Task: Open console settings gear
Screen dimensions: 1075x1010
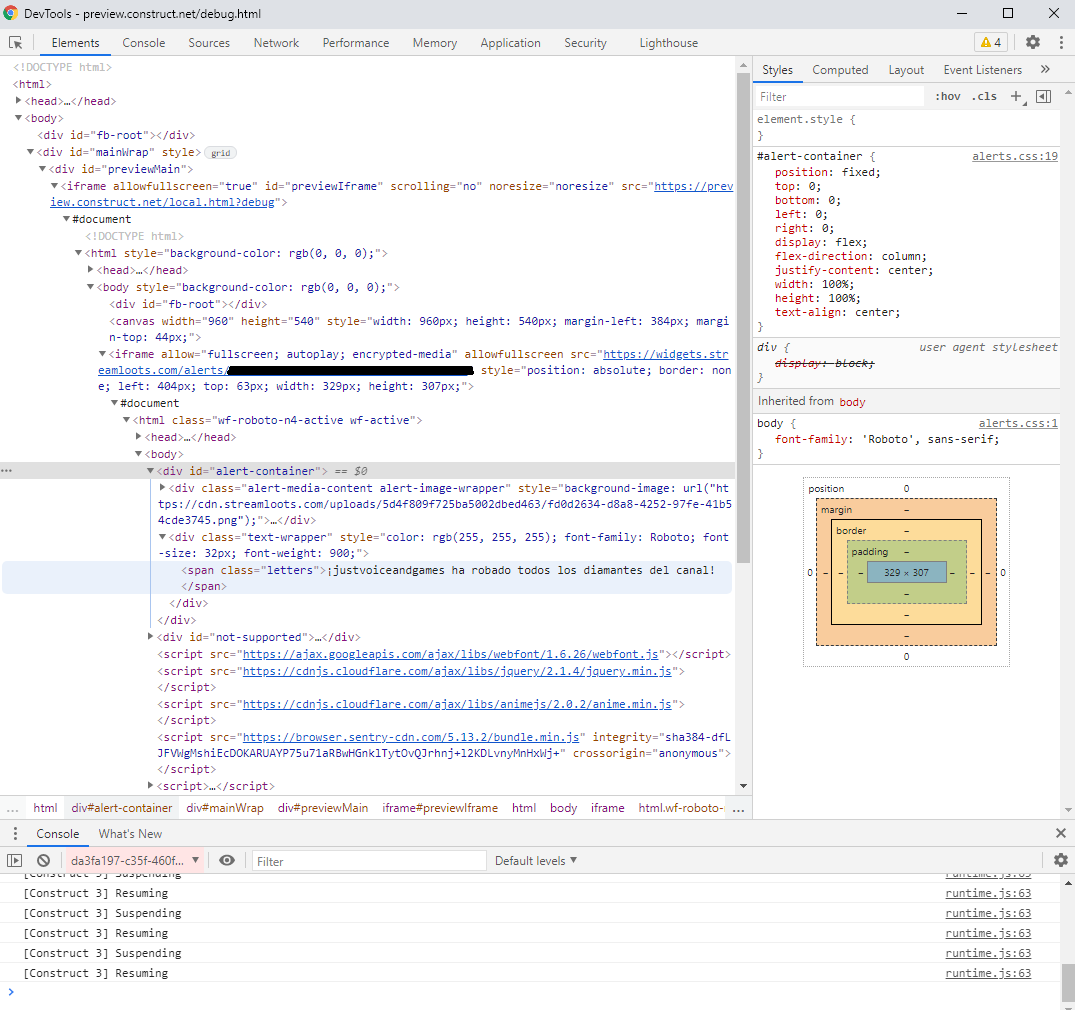Action: click(x=1061, y=861)
